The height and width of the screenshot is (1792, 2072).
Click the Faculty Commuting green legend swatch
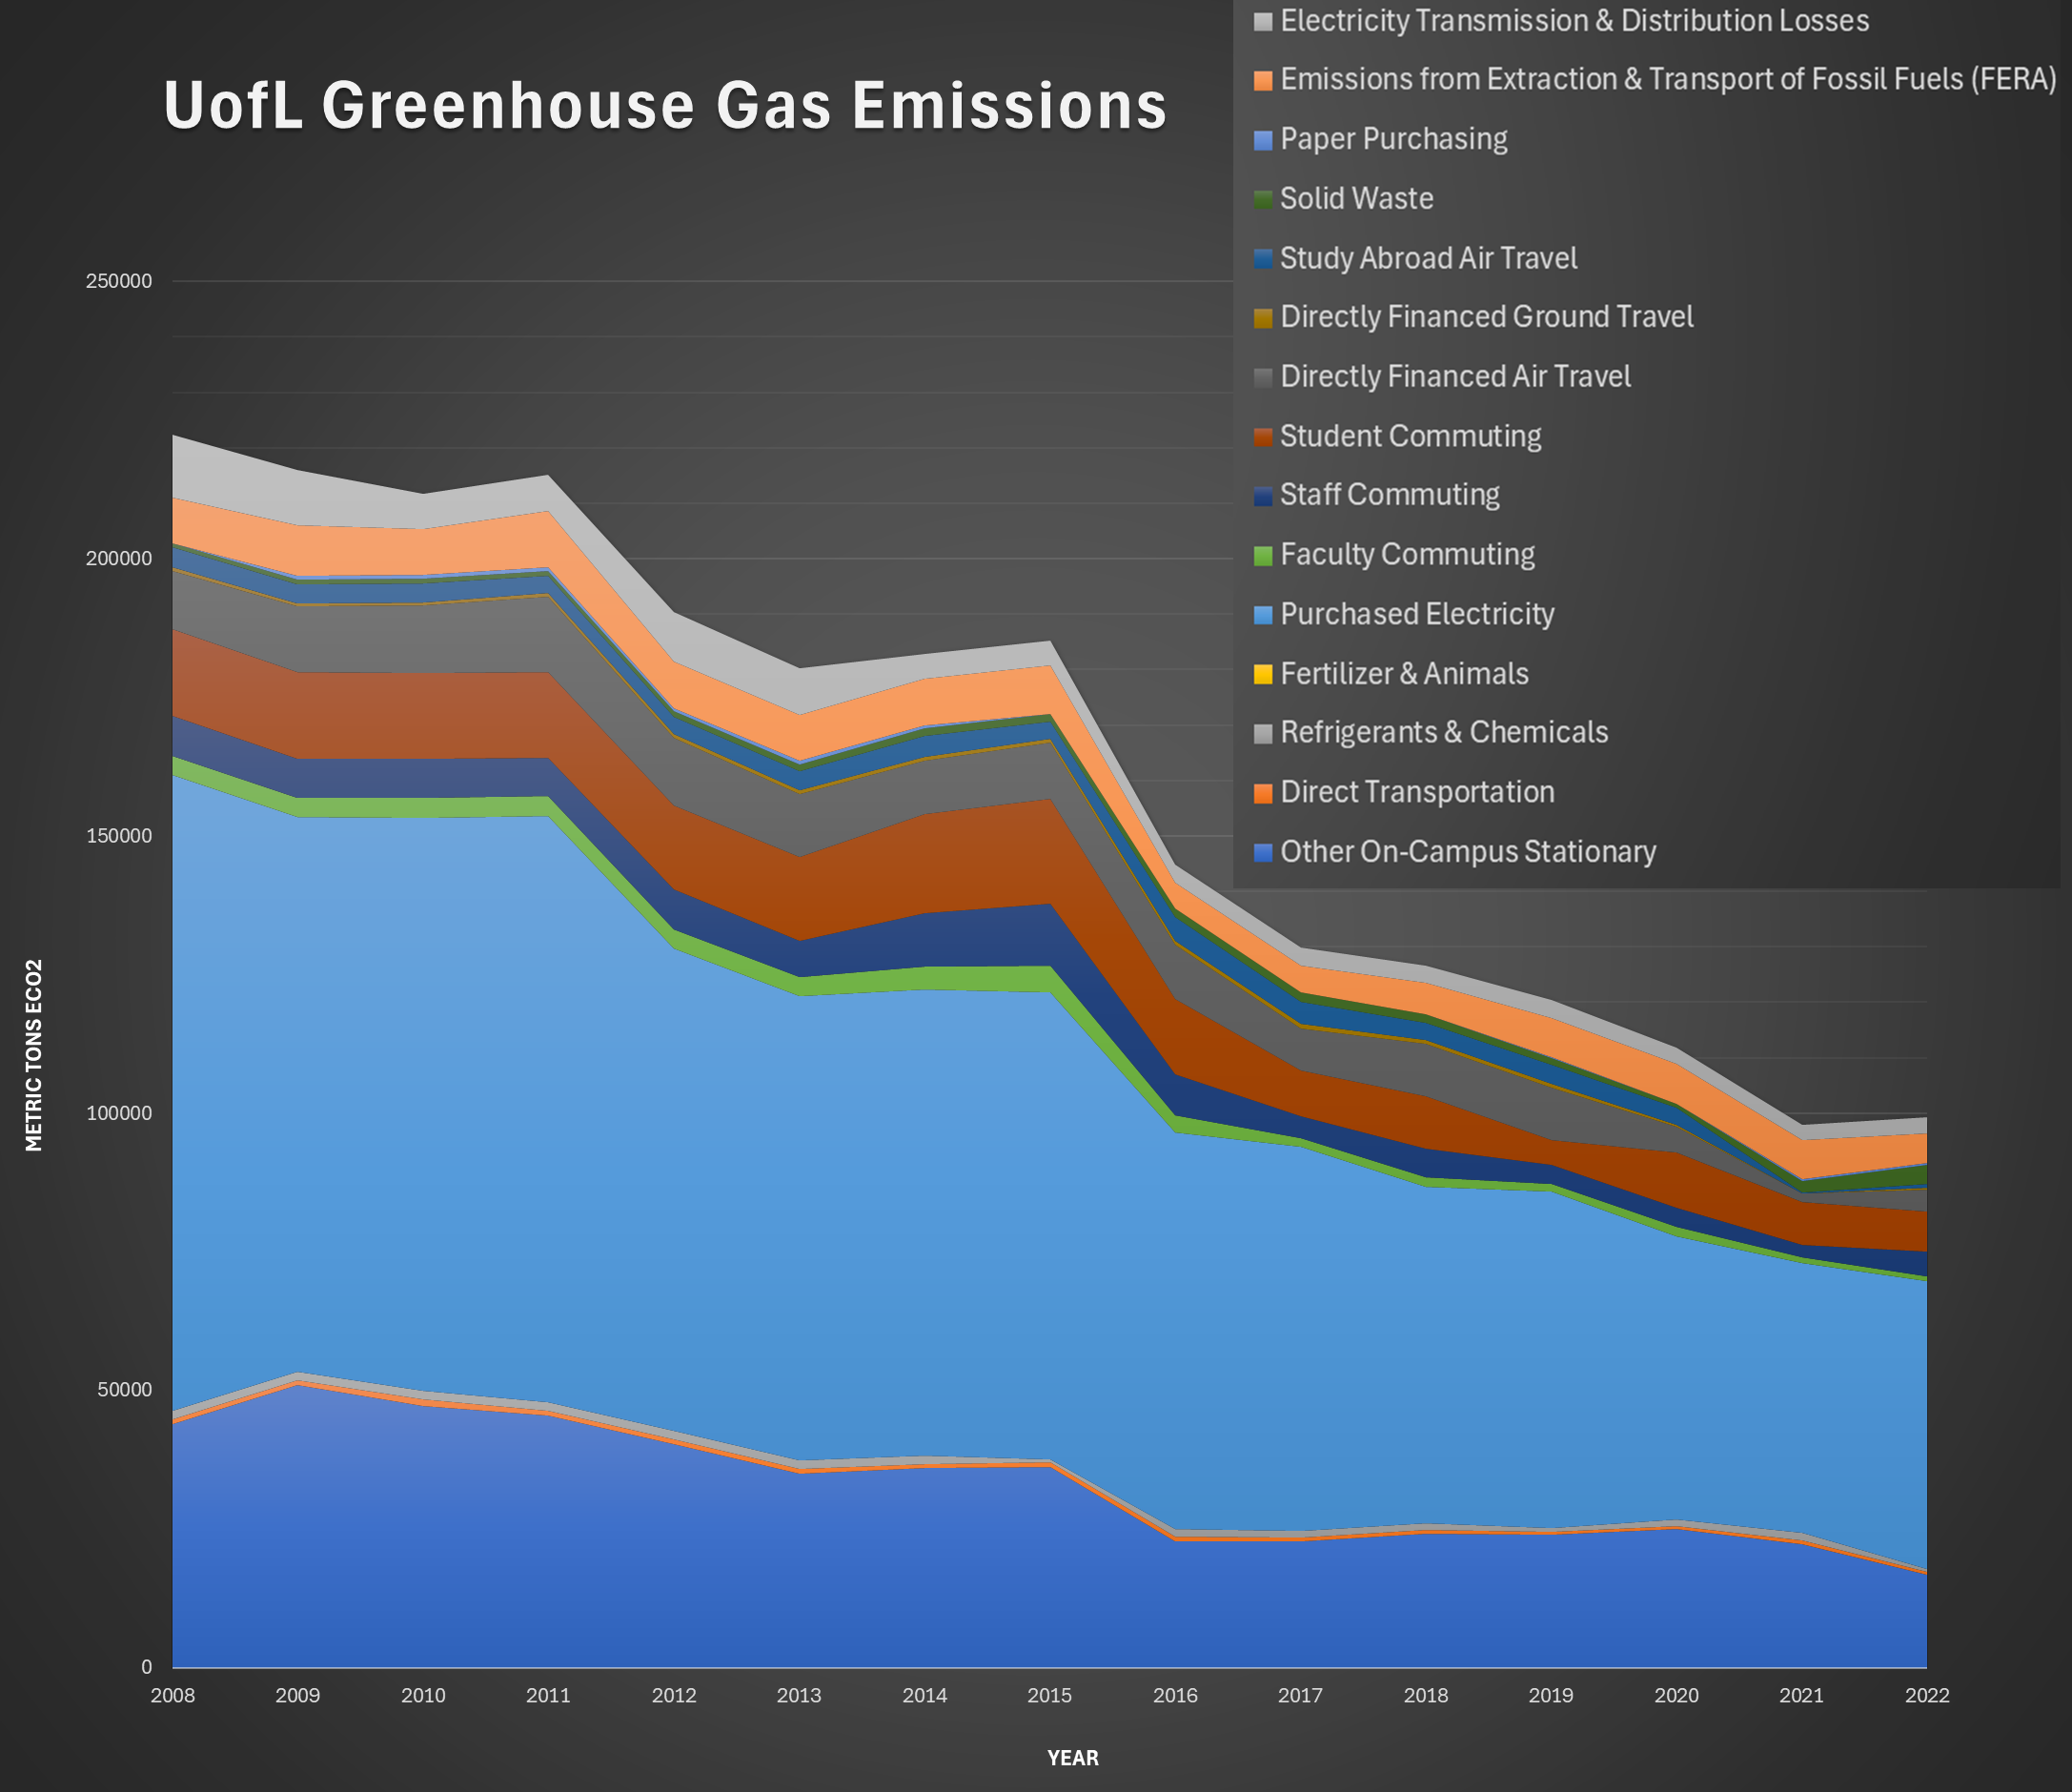pyautogui.click(x=1263, y=556)
